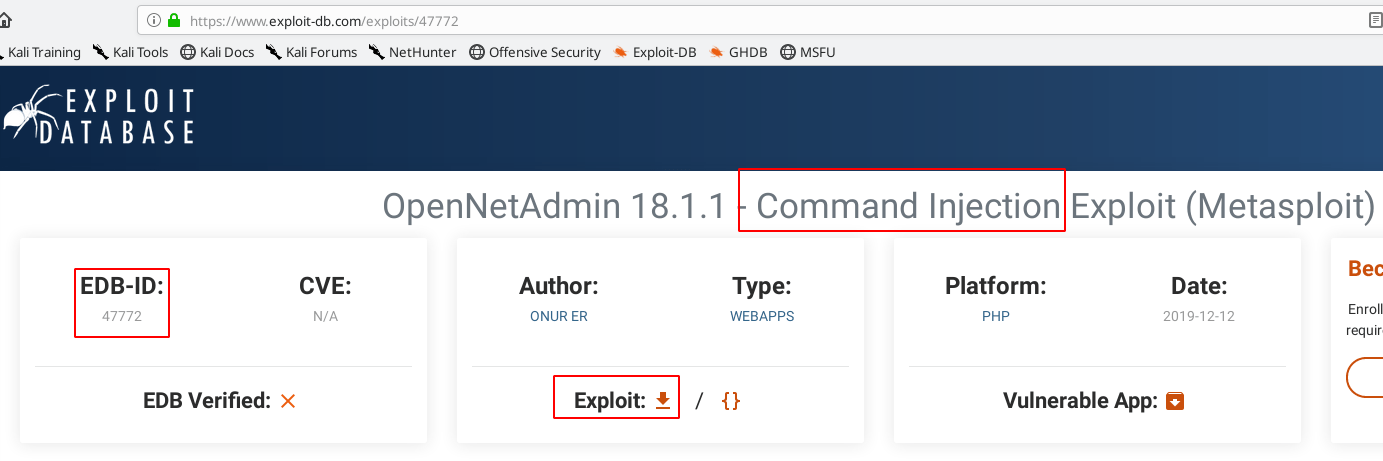Viewport: 1383px width, 461px height.
Task: Select the EDB-ID value 47772
Action: click(x=122, y=316)
